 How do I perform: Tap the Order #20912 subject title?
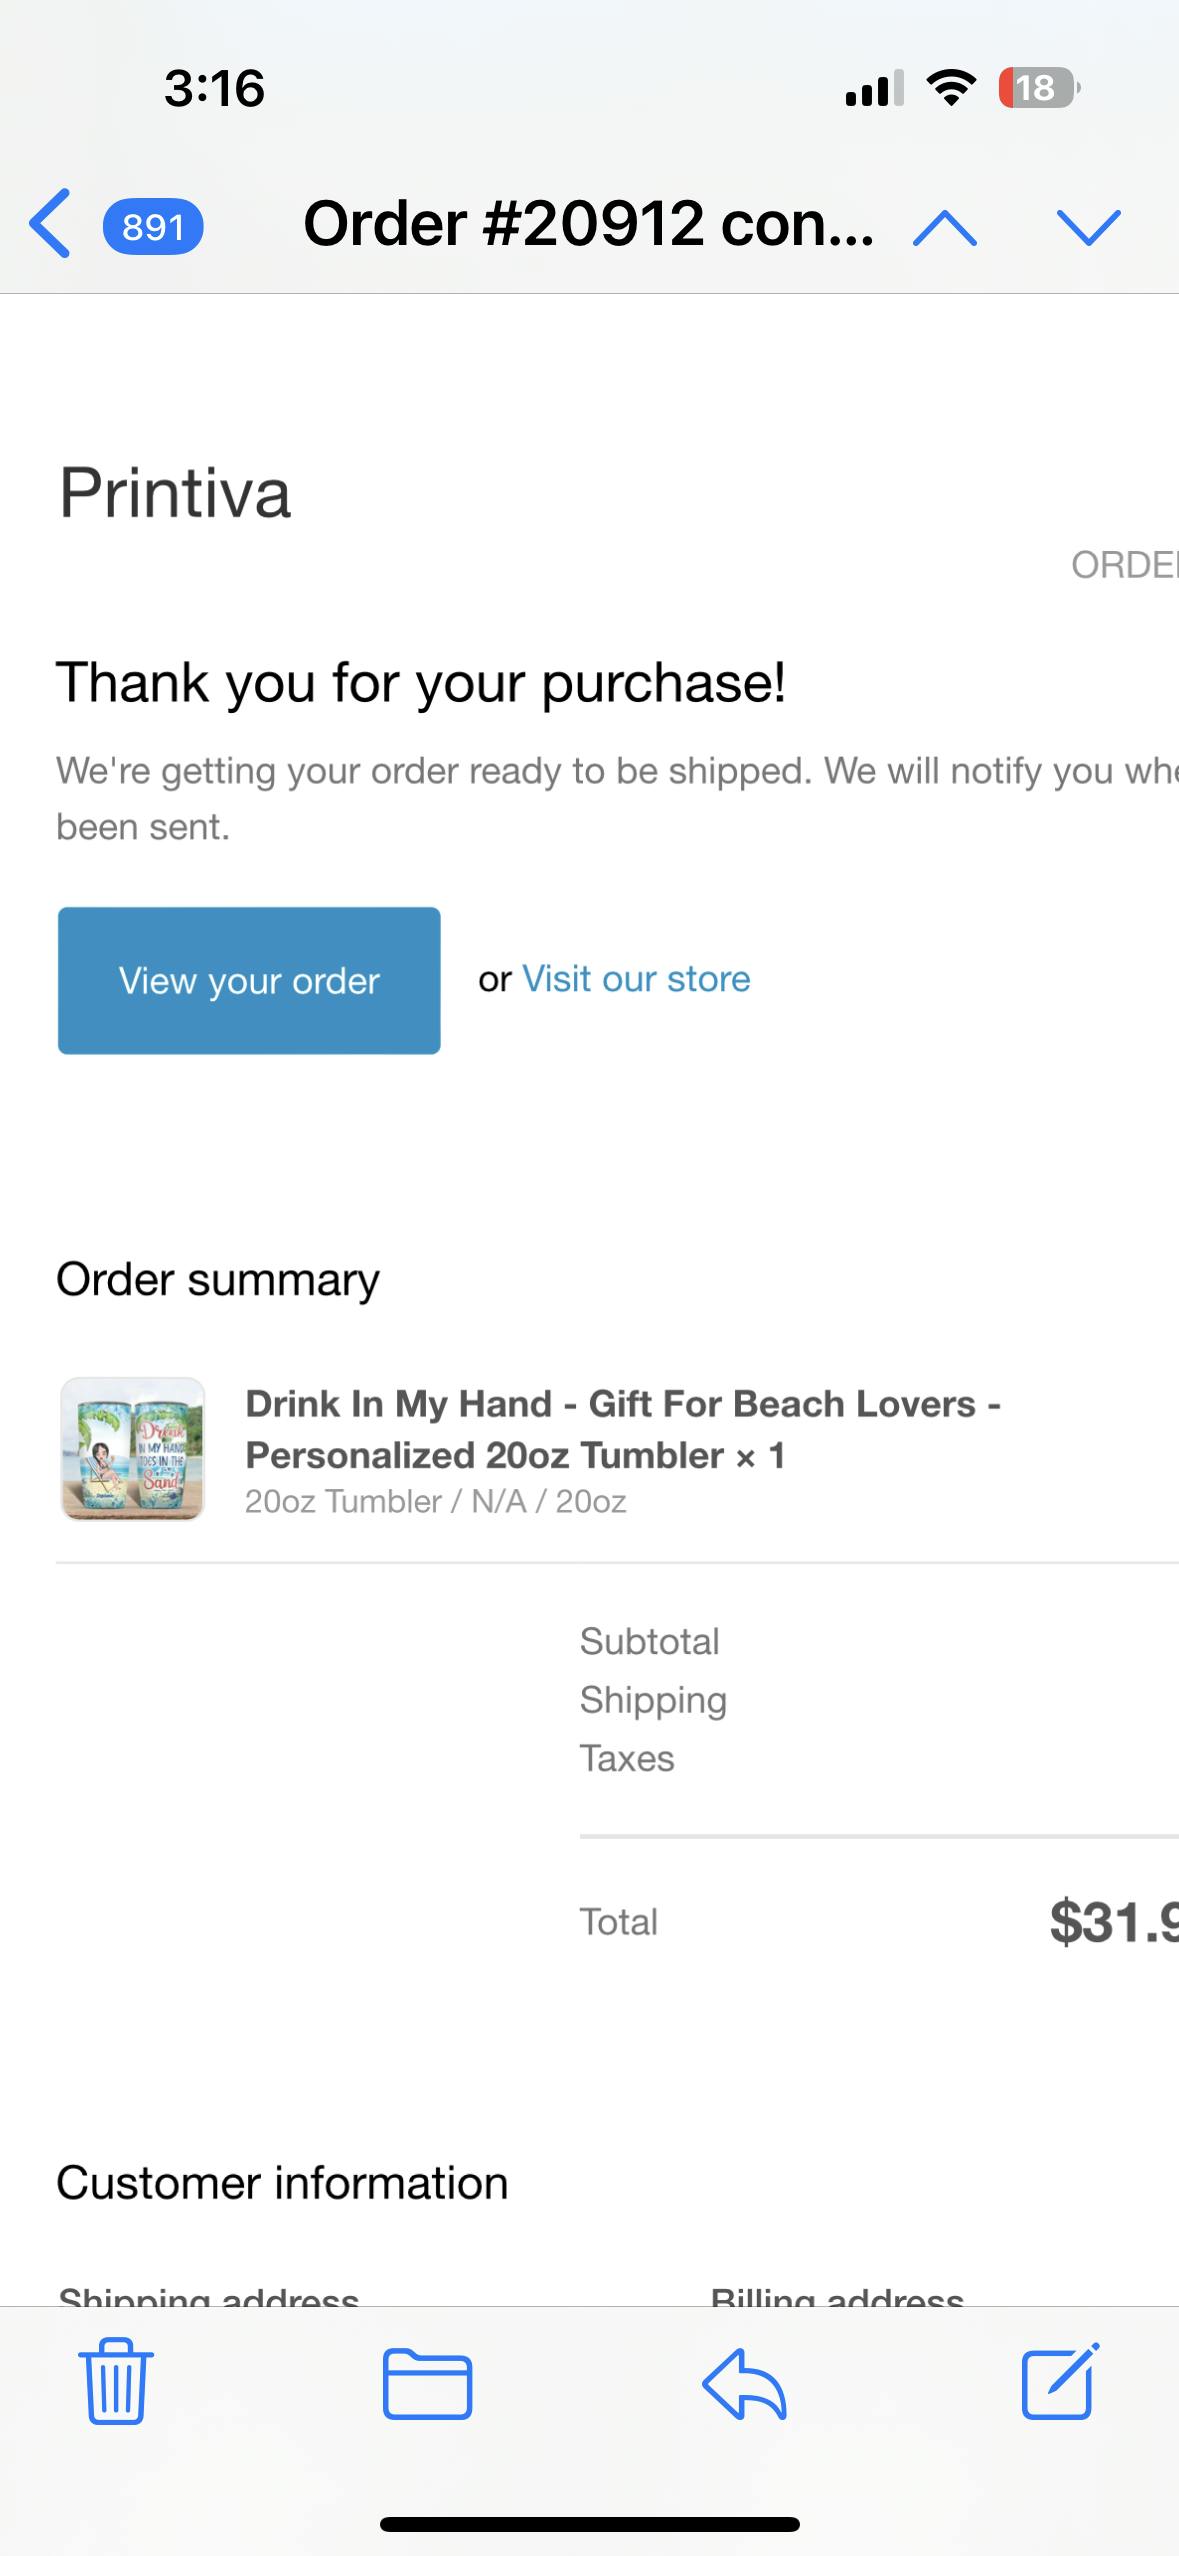click(588, 223)
